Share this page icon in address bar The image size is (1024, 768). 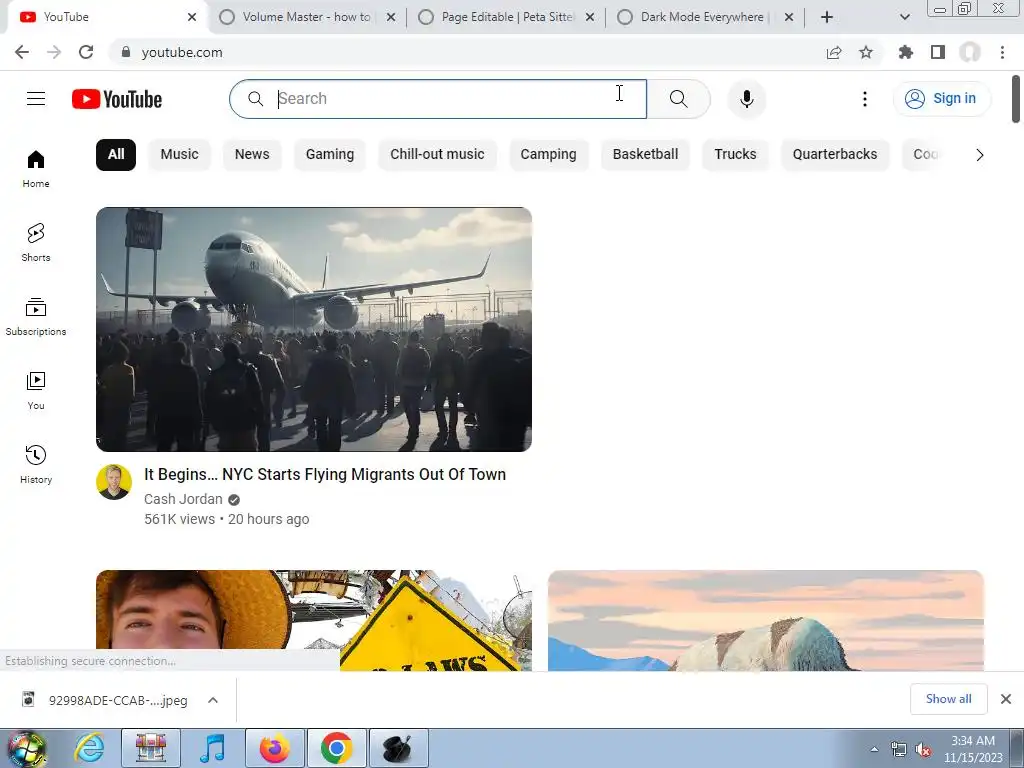tap(834, 52)
